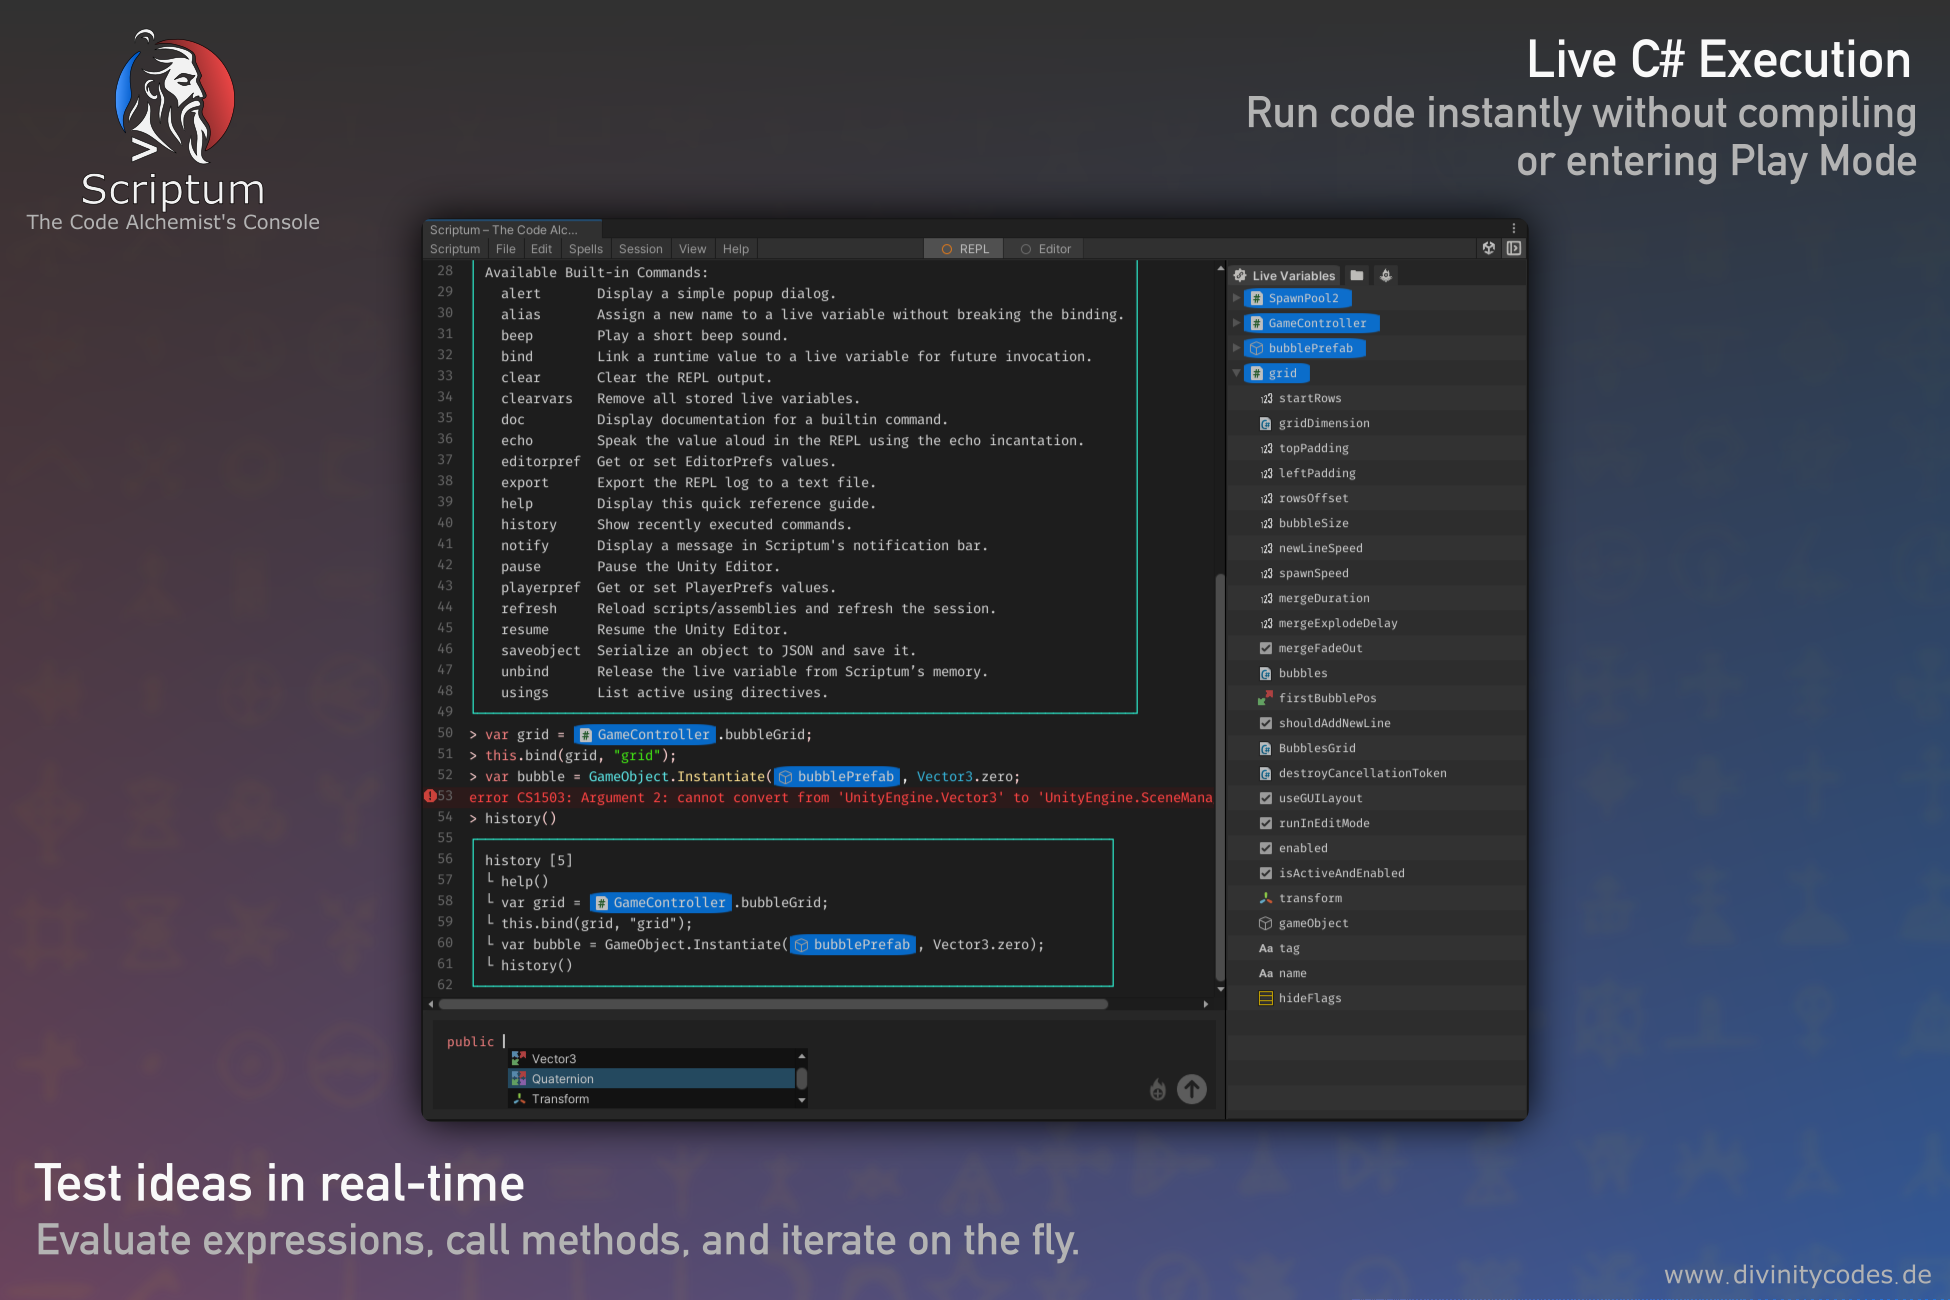Screen dimensions: 1950x1300
Task: Click the horizontal scroll right arrow
Action: [1206, 1004]
